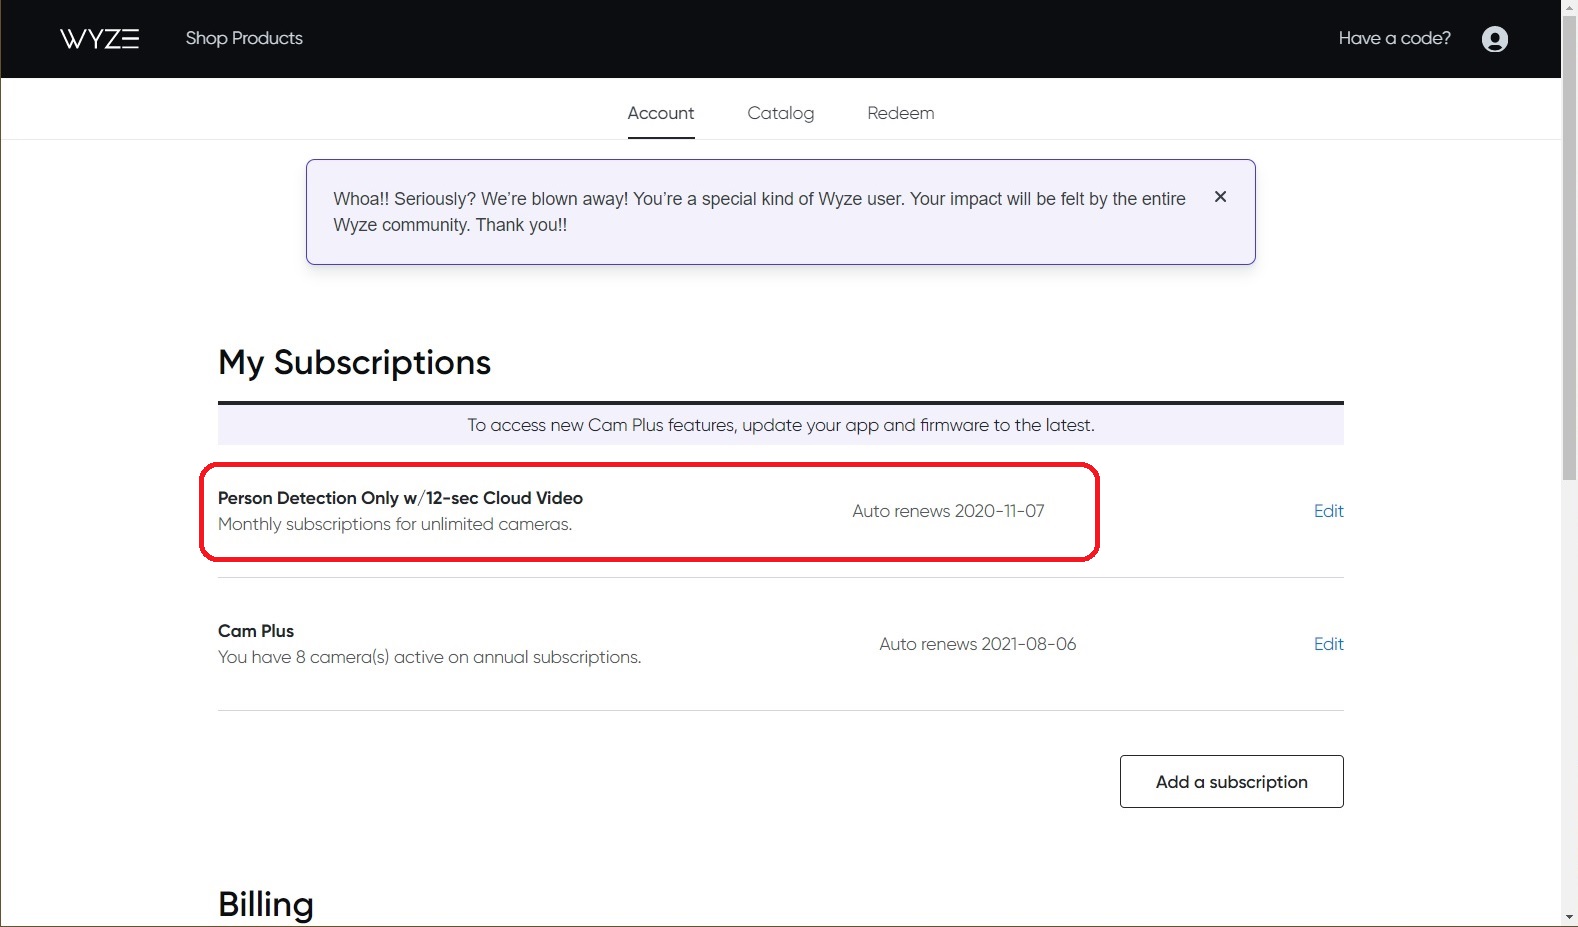
Task: Click 'Auto renews 2020-11-07' text
Action: [x=948, y=511]
